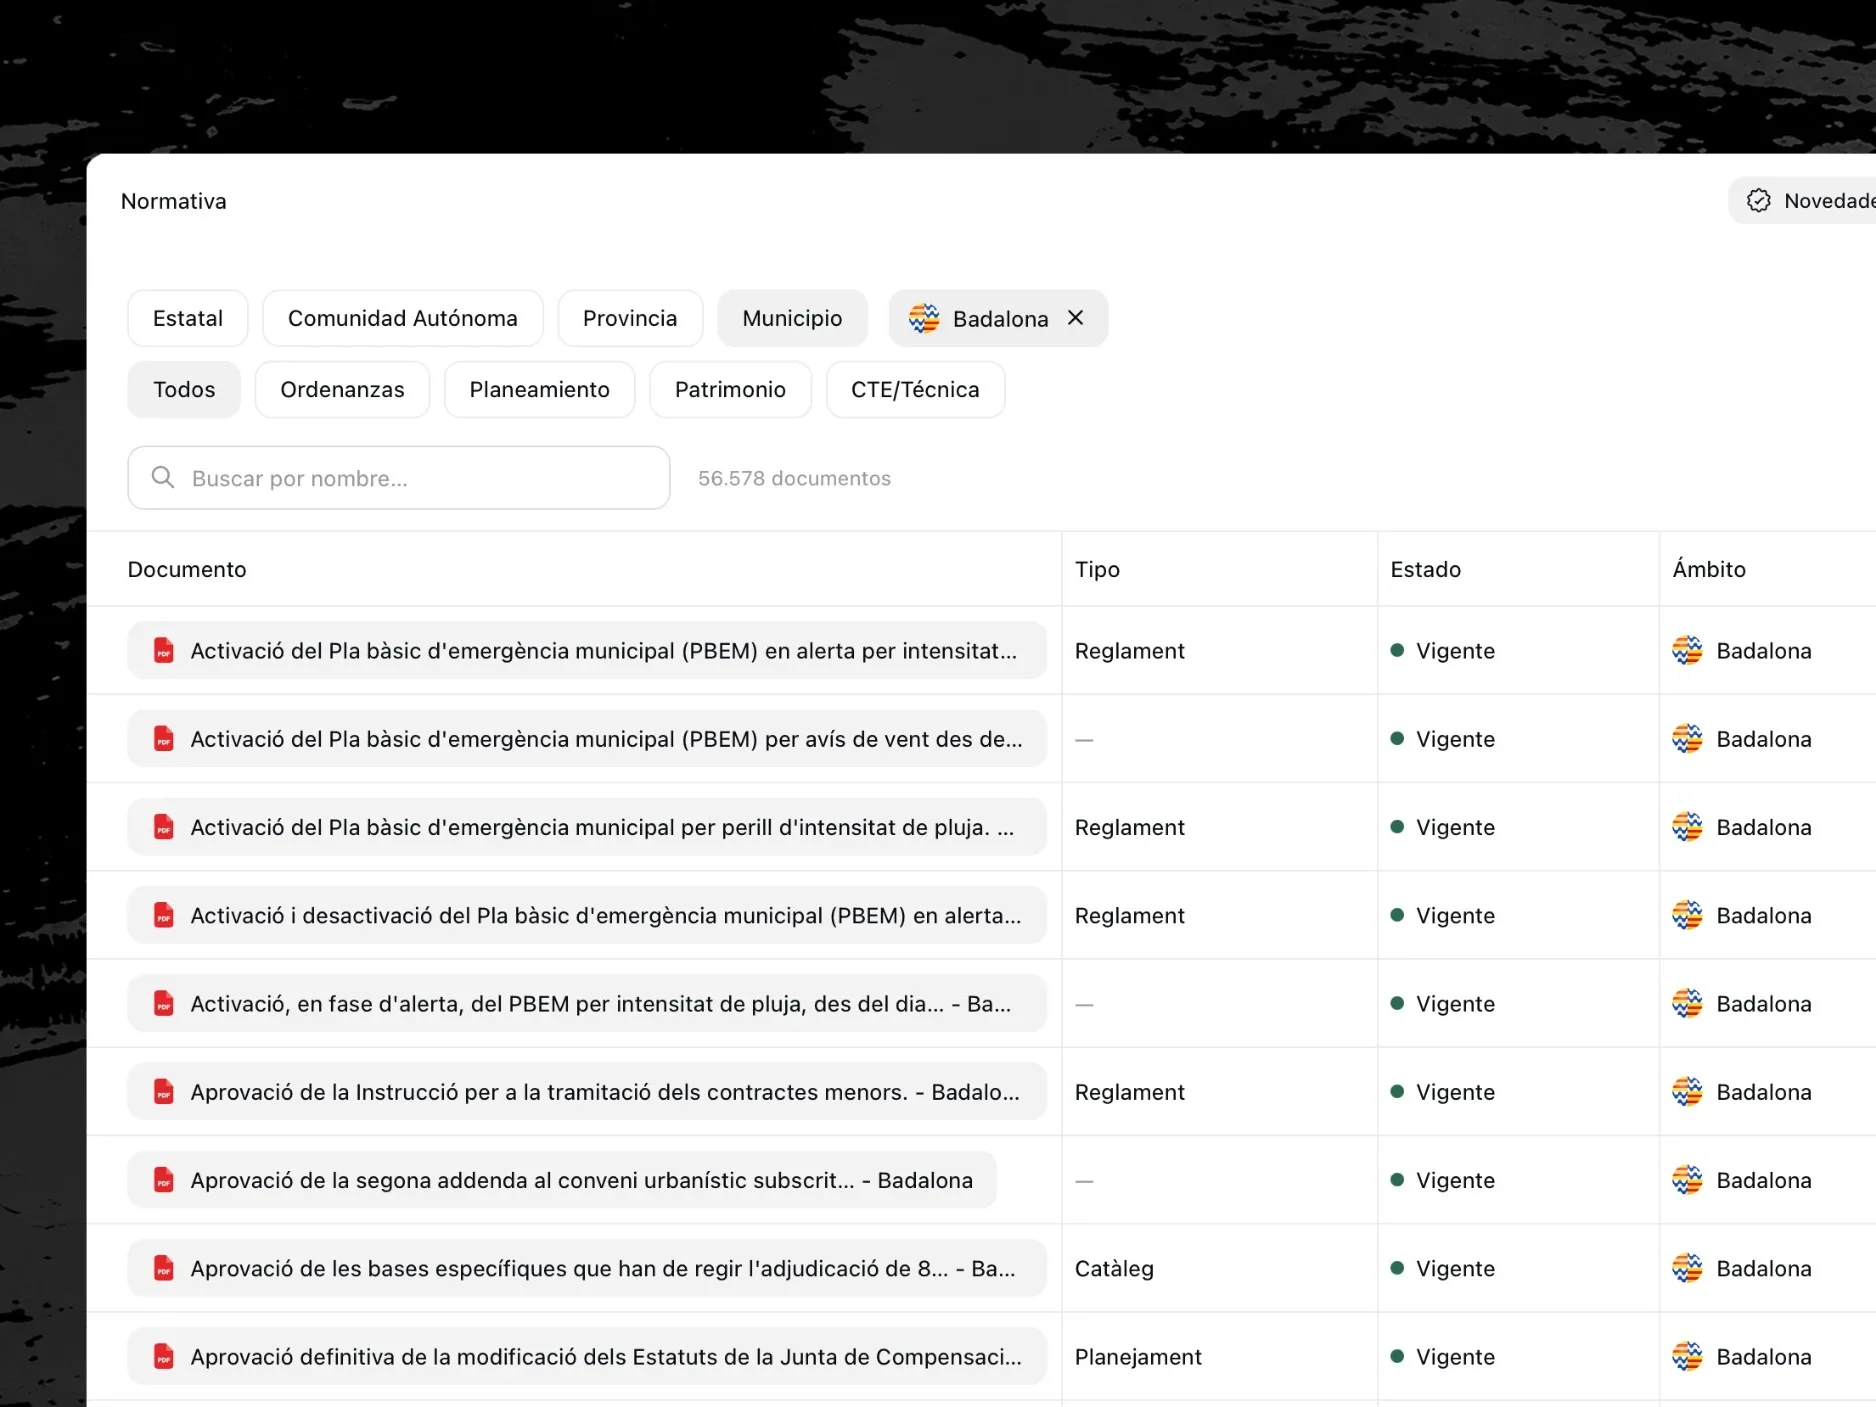Click PDF icon of 'contractes menors' row
This screenshot has height=1407, width=1876.
pos(164,1092)
